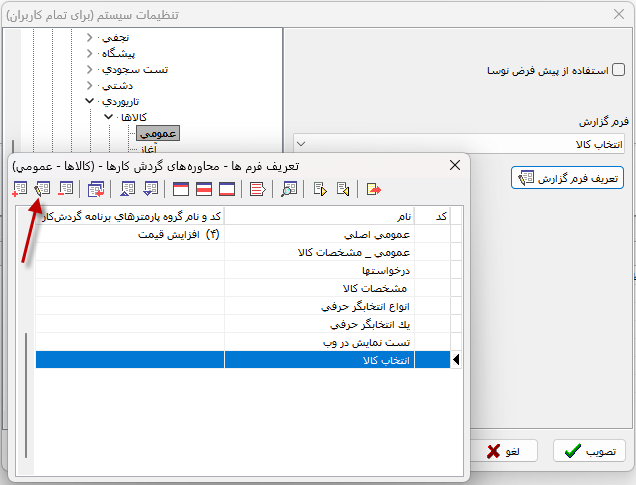Viewport: 636px width, 485px height.
Task: Click the لغو cancel button
Action: pyautogui.click(x=506, y=451)
